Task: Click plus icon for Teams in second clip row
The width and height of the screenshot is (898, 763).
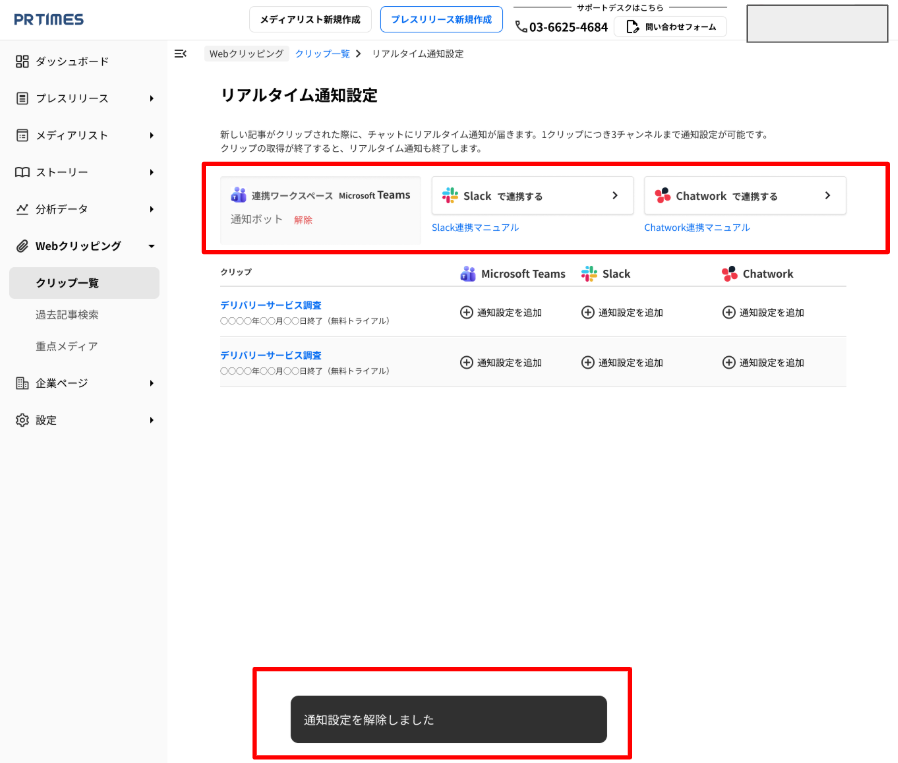Action: tap(467, 363)
